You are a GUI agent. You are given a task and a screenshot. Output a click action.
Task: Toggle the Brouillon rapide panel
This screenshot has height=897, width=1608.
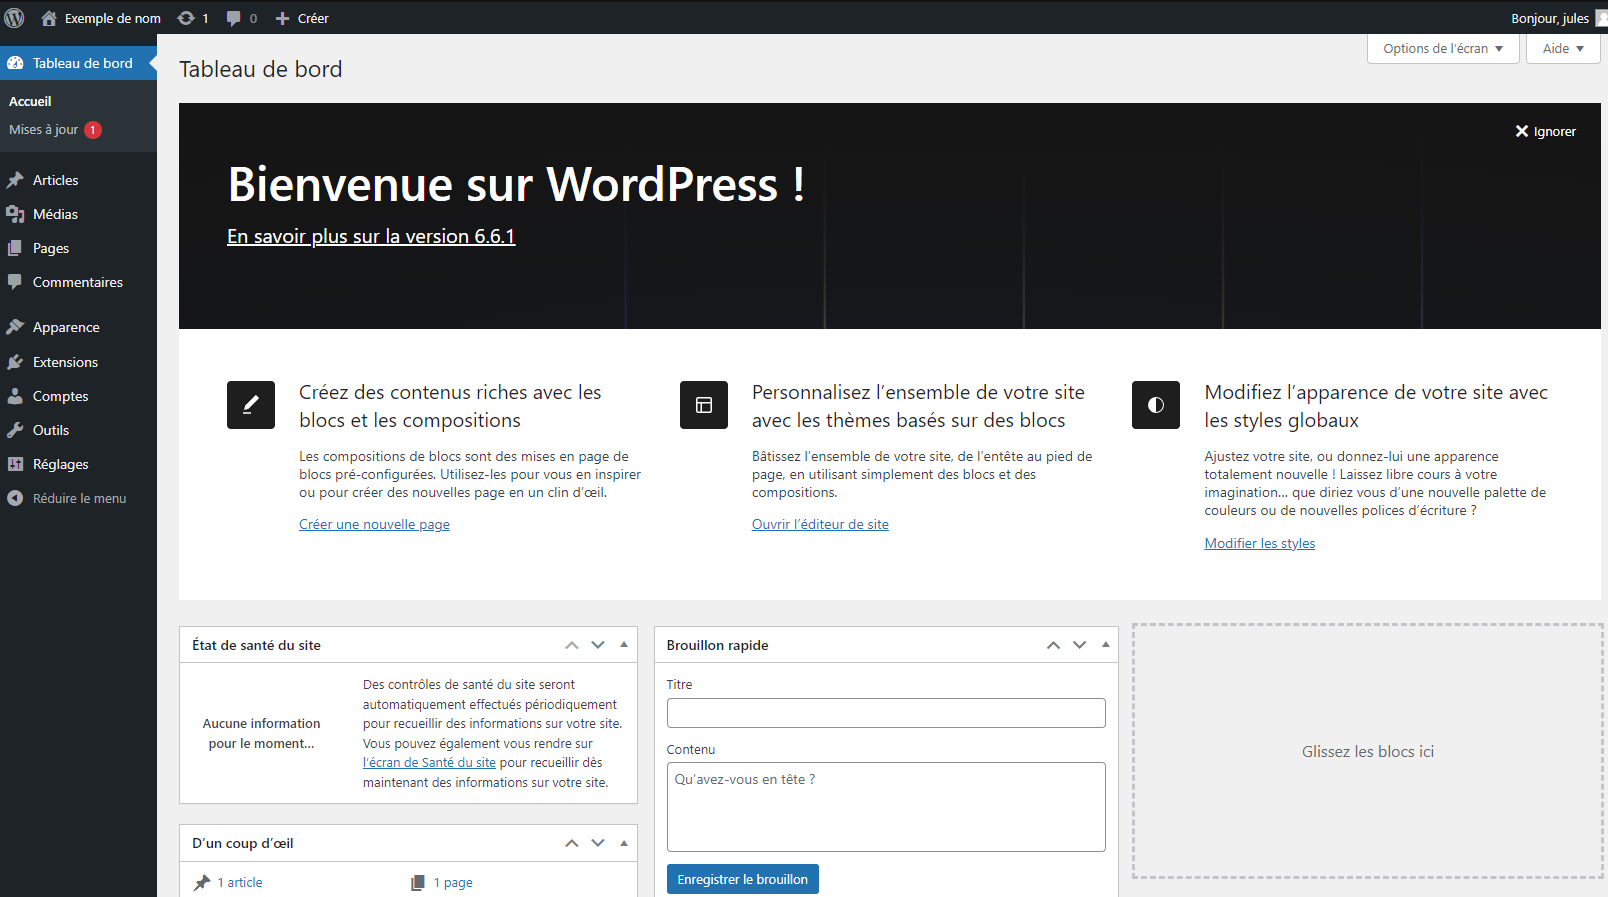1106,645
